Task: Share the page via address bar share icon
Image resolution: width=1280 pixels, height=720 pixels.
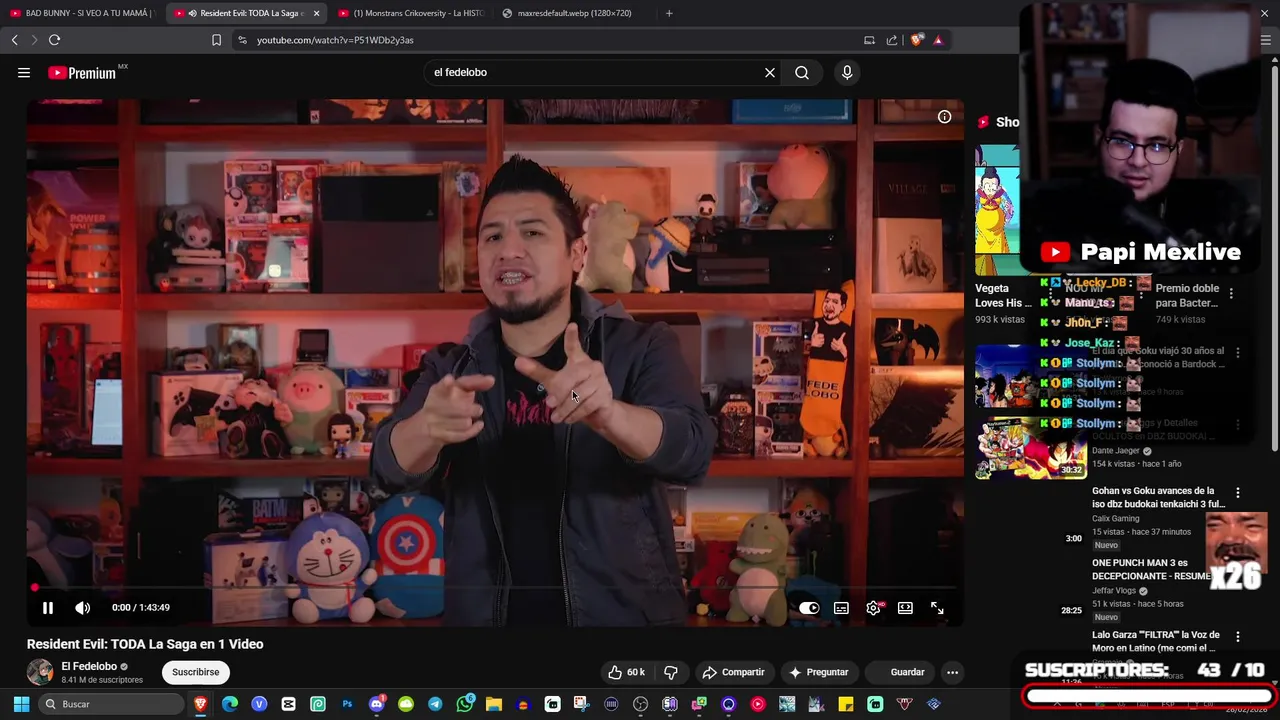Action: 891,40
